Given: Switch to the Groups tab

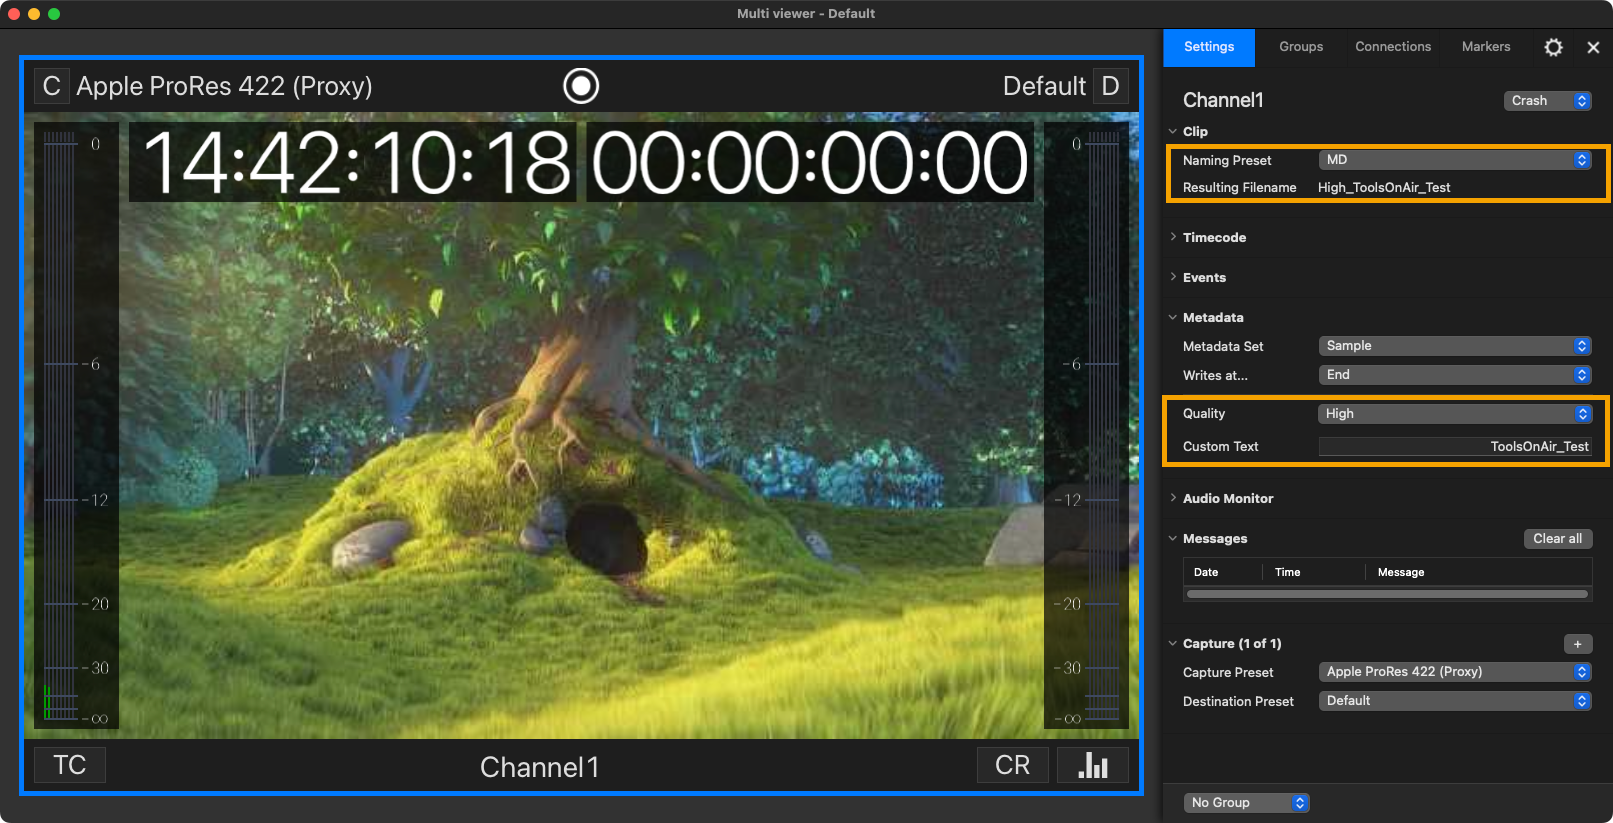Looking at the screenshot, I should pyautogui.click(x=1301, y=47).
